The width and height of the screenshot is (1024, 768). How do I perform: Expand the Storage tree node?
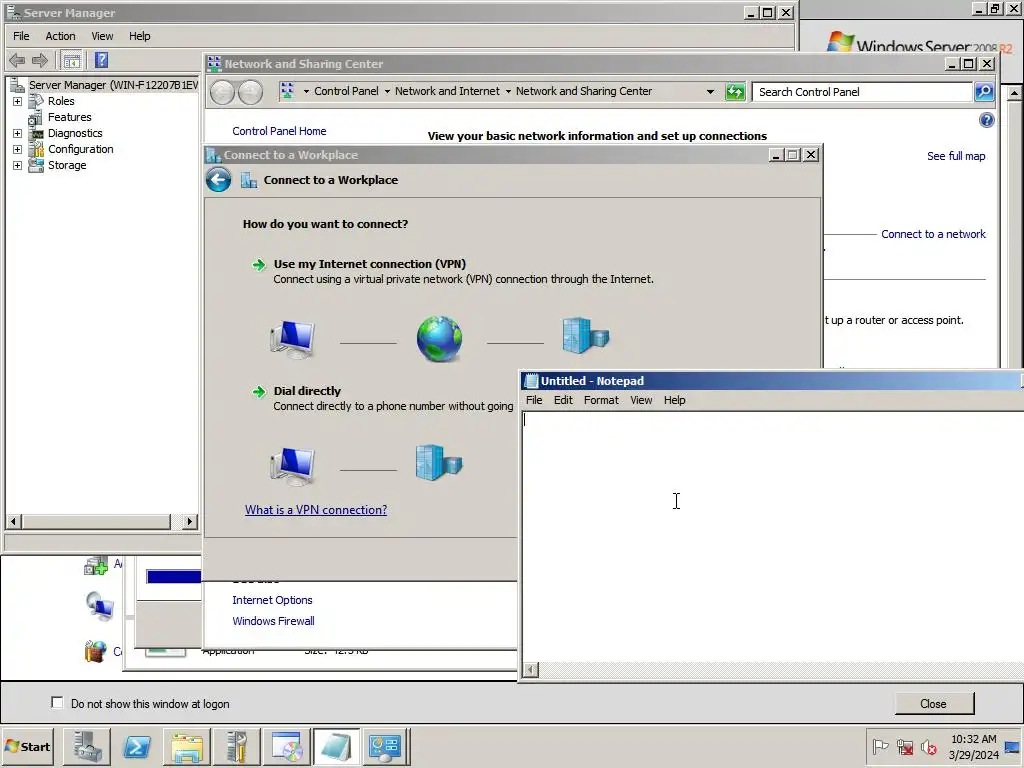[18, 165]
